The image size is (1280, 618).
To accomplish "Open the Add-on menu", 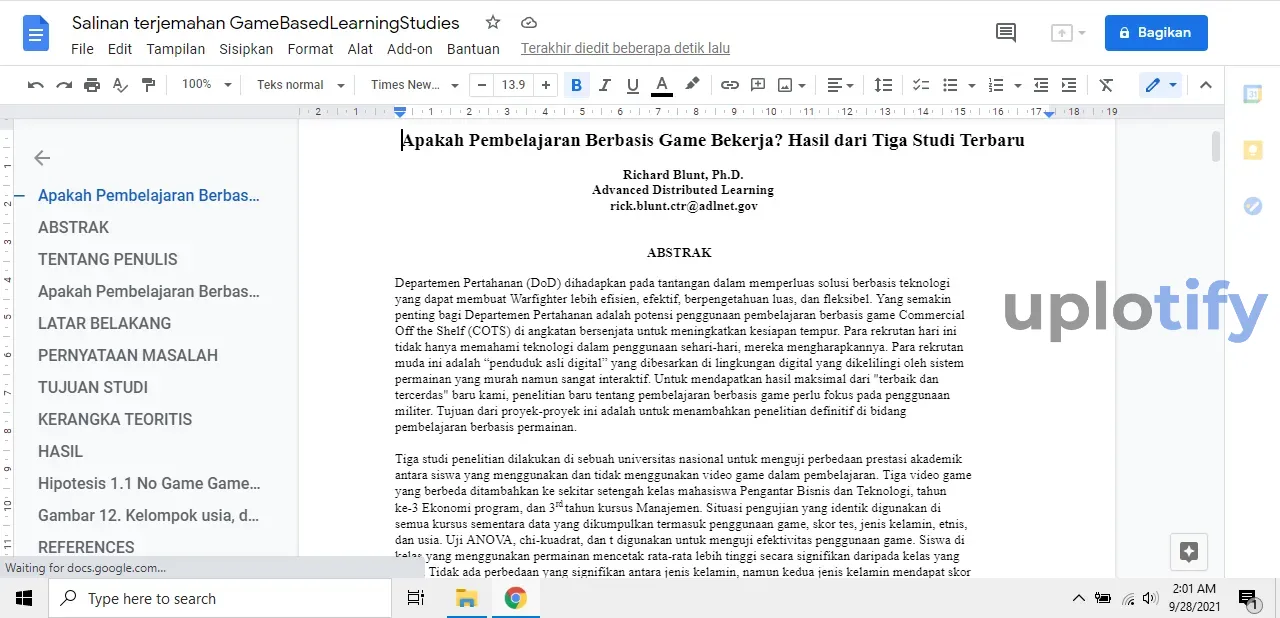I will (x=410, y=48).
